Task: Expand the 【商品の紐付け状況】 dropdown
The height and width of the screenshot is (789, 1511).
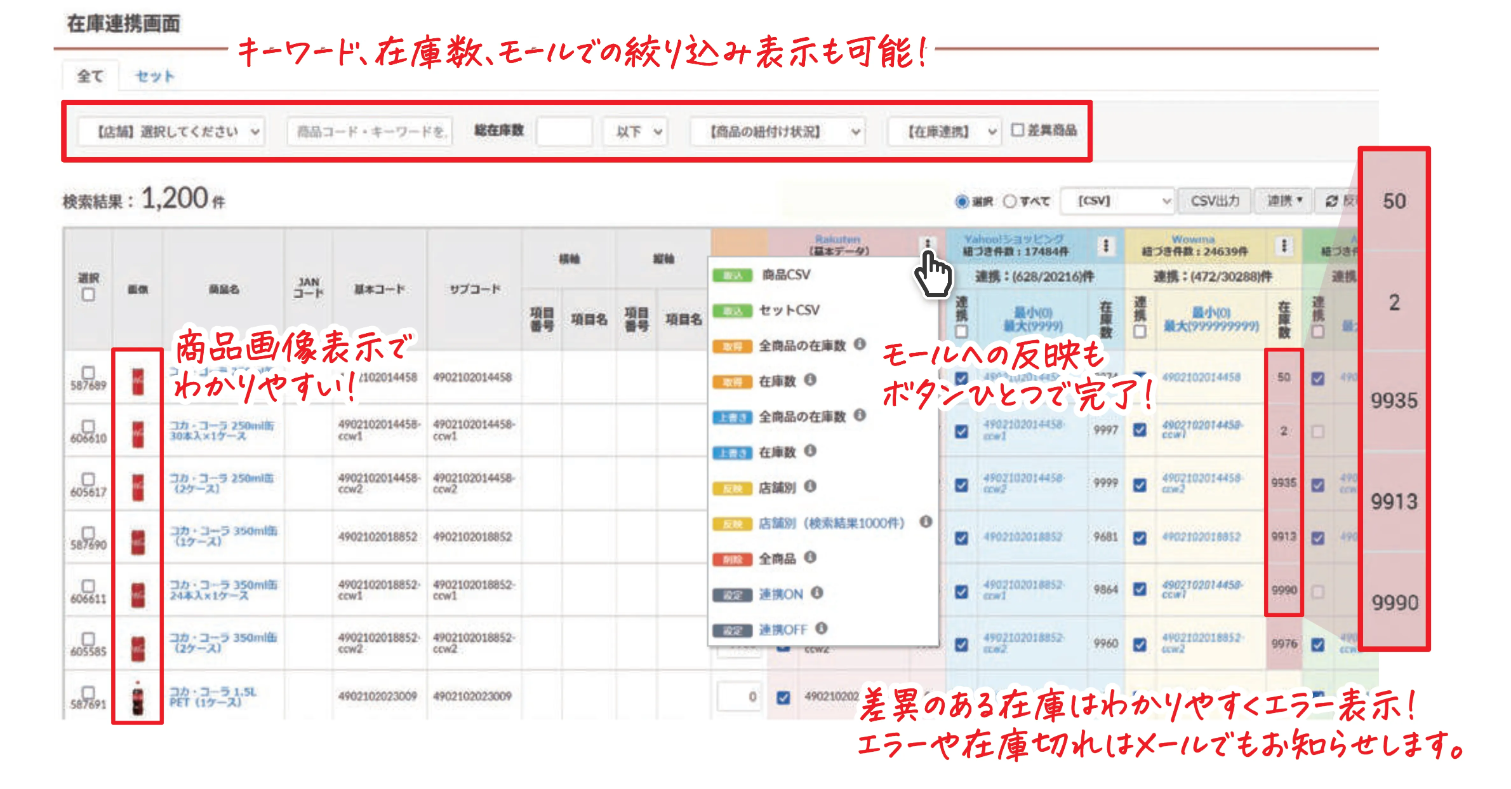Action: (778, 131)
